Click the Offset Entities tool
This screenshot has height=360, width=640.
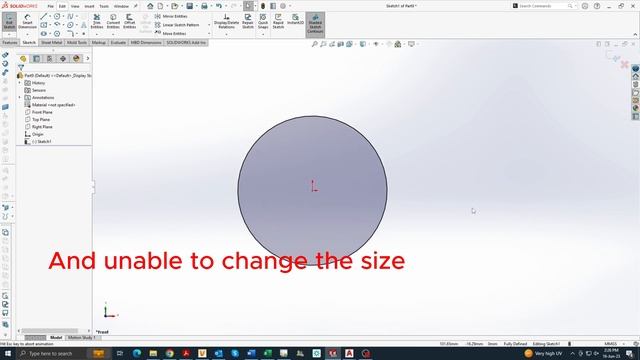pos(129,21)
